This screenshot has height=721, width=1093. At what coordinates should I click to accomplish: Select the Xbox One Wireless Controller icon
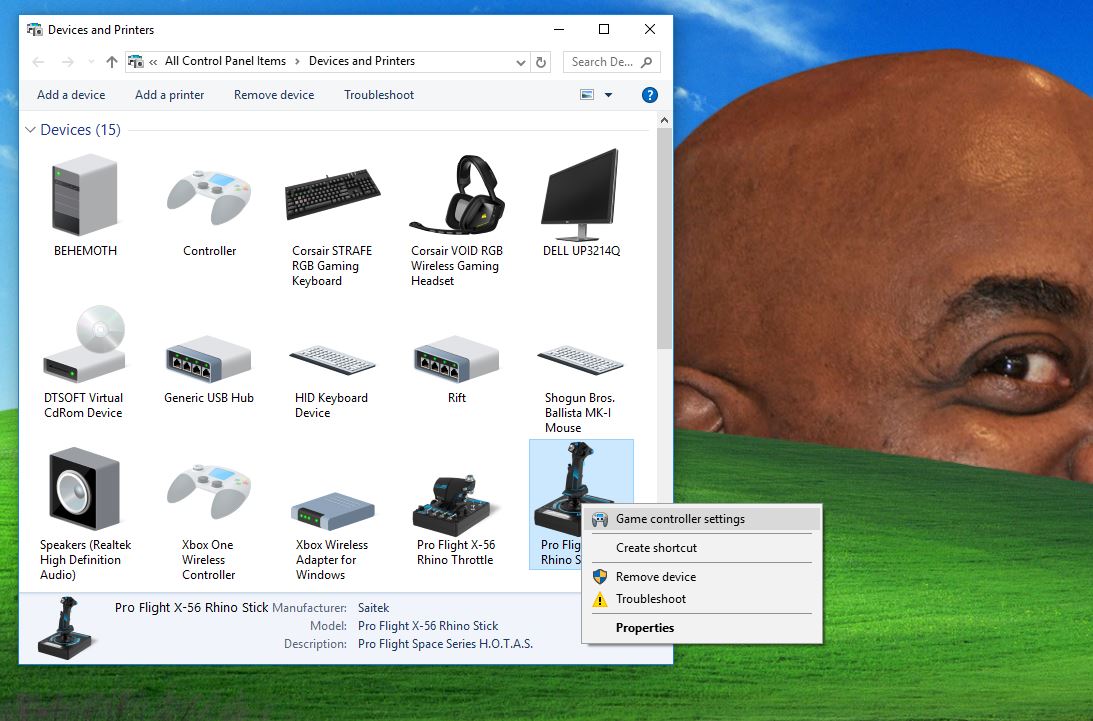(x=209, y=492)
